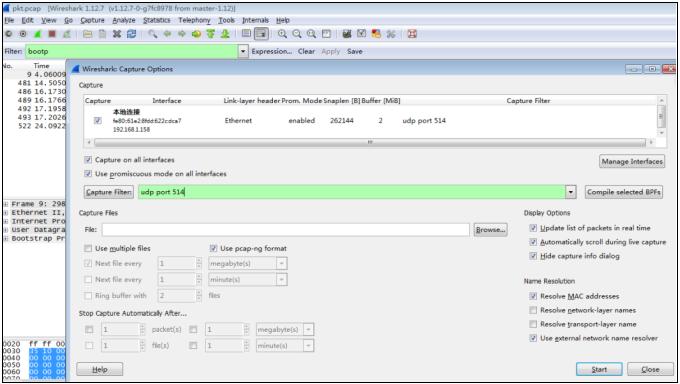Click the Manage Interfaces button
This screenshot has width=680, height=384.
coord(632,161)
